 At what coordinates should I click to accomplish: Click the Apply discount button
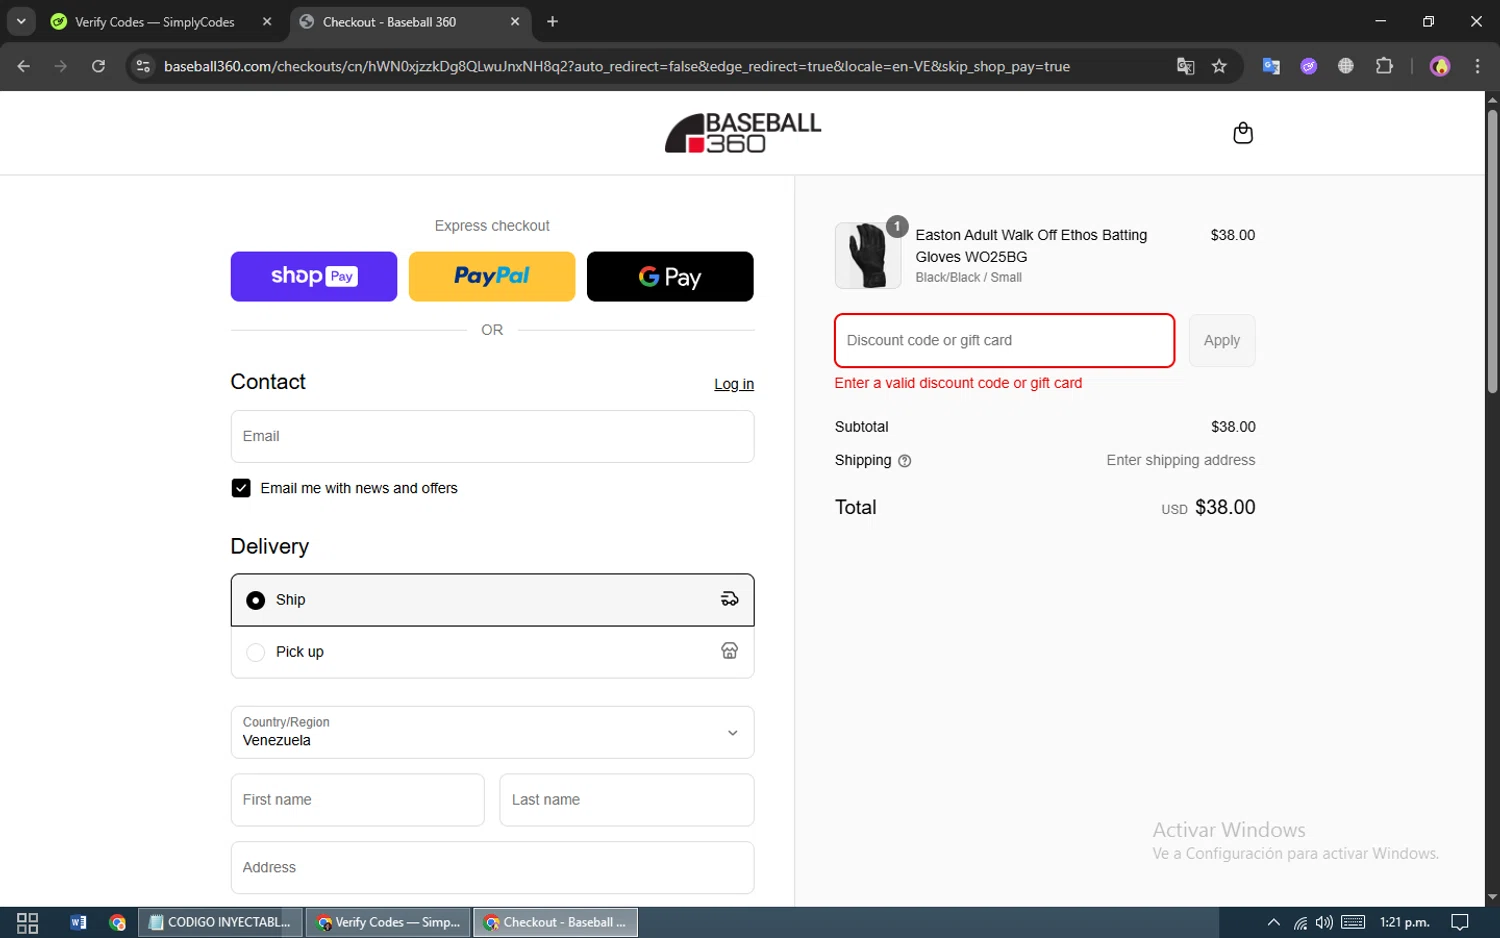coord(1222,341)
